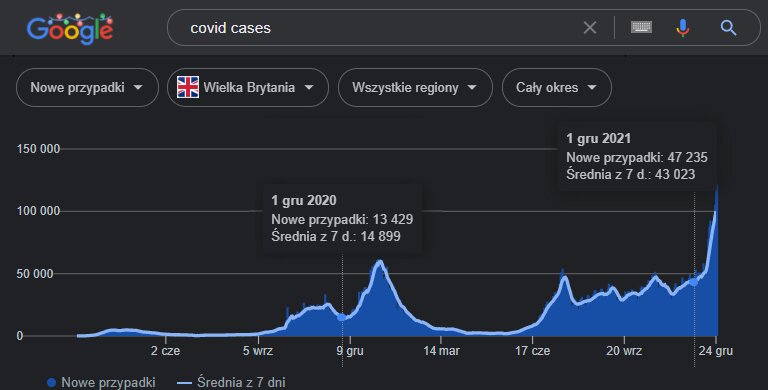This screenshot has width=768, height=390.
Task: Click tooltip text 'Średnia z 7 d.: 43 023'
Action: 631,174
